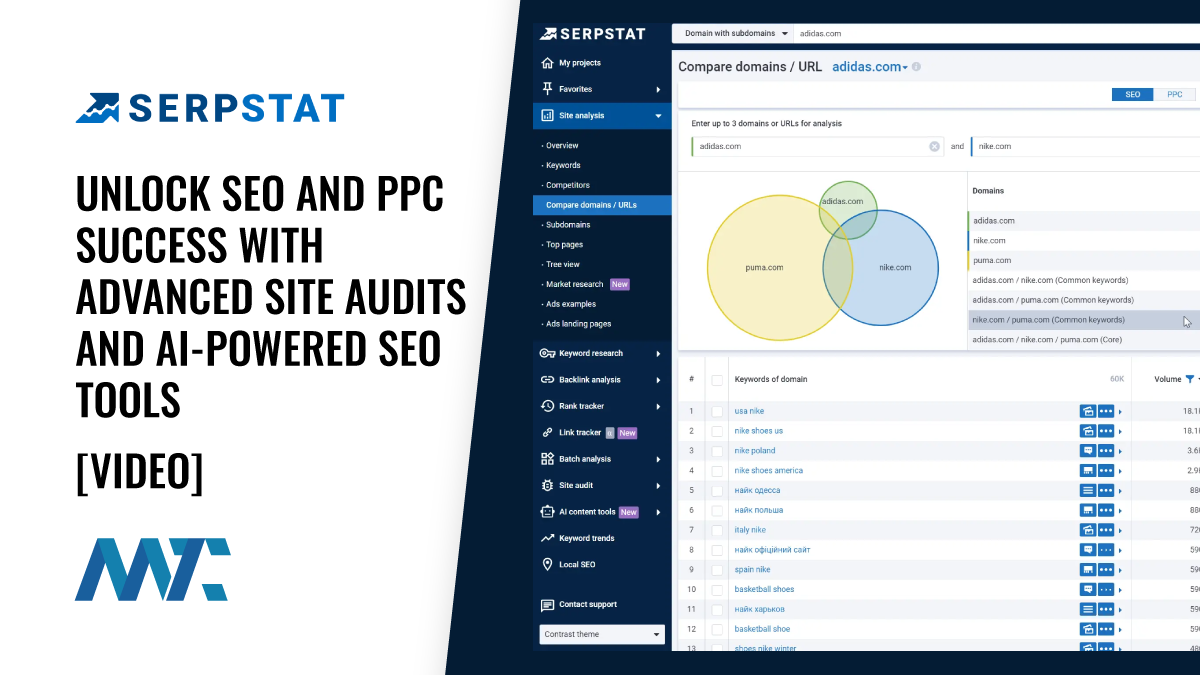Open the Local SEO pin icon
Screen dimensions: 1200x675
(547, 565)
